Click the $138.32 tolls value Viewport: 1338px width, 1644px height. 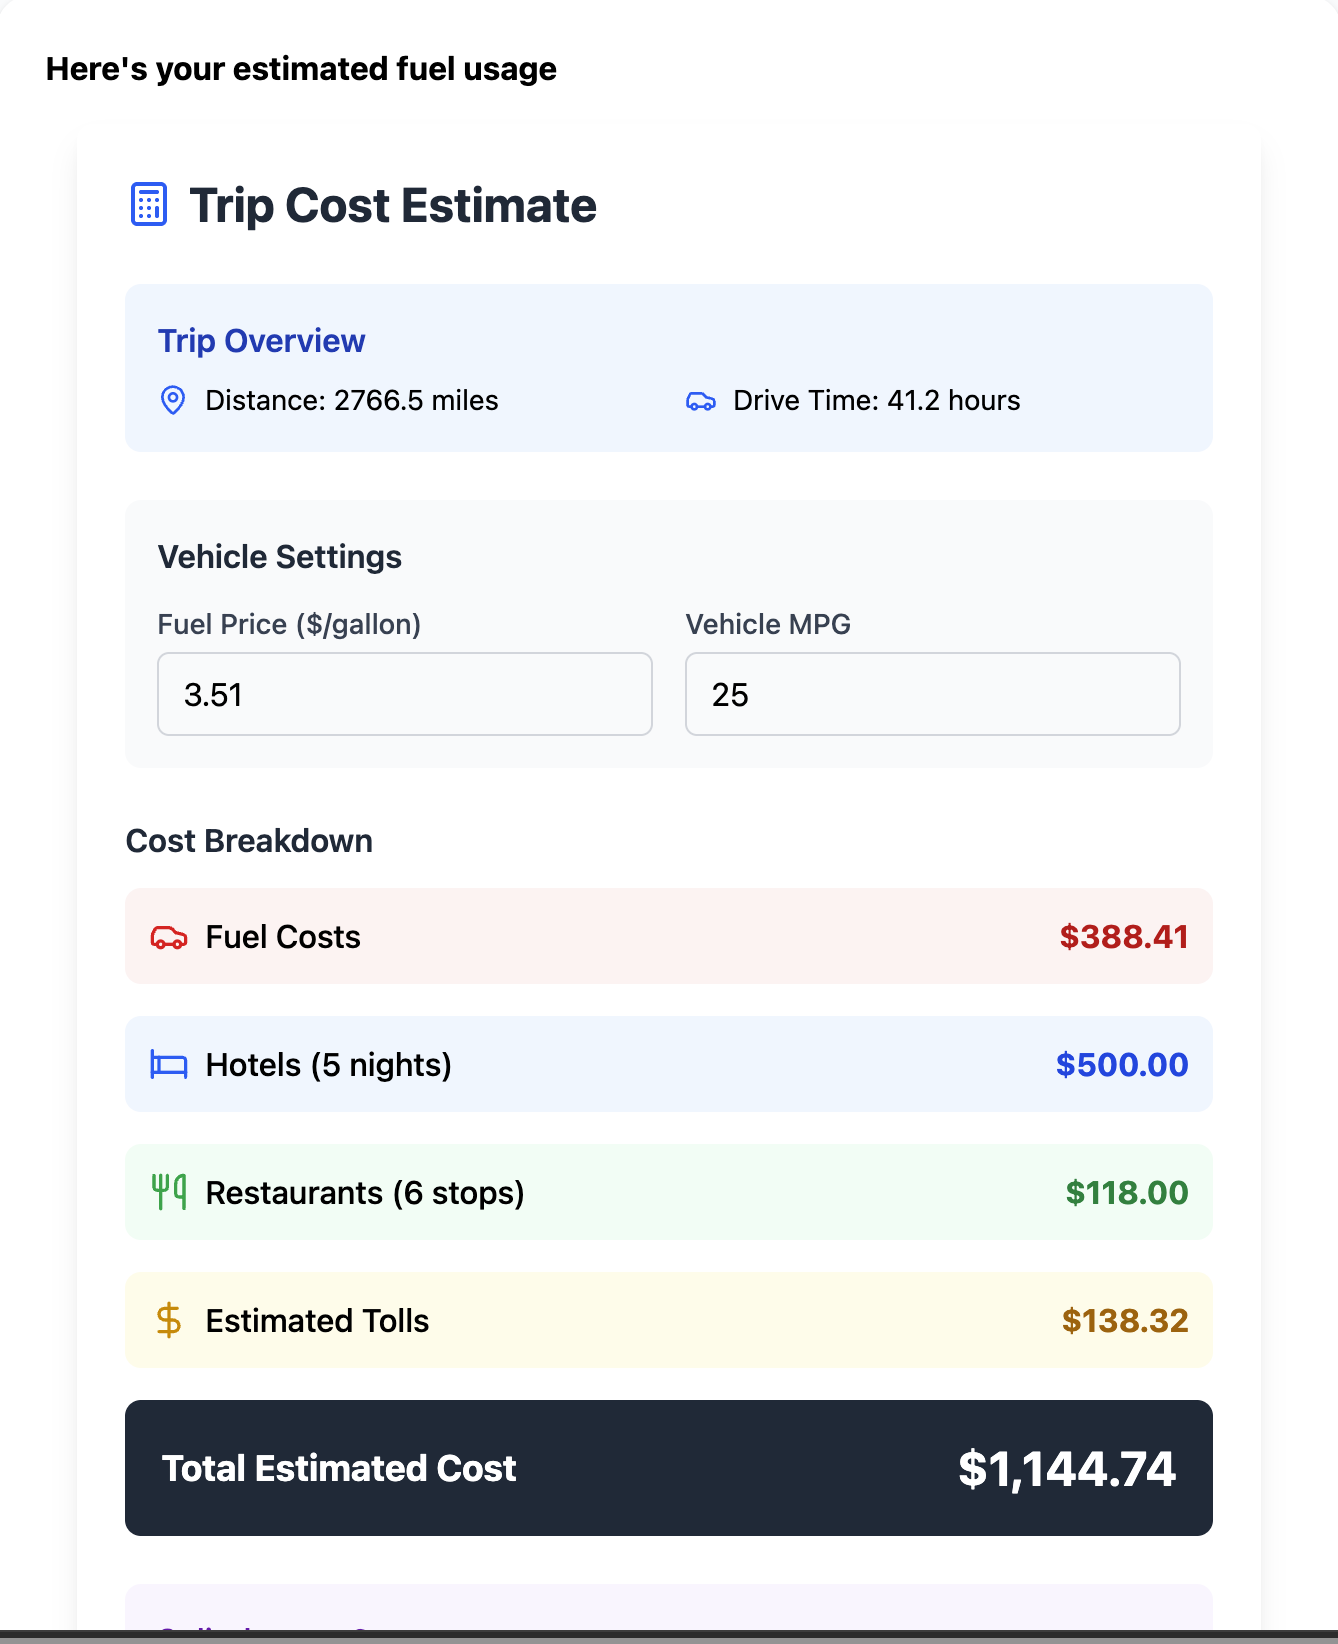1125,1321
